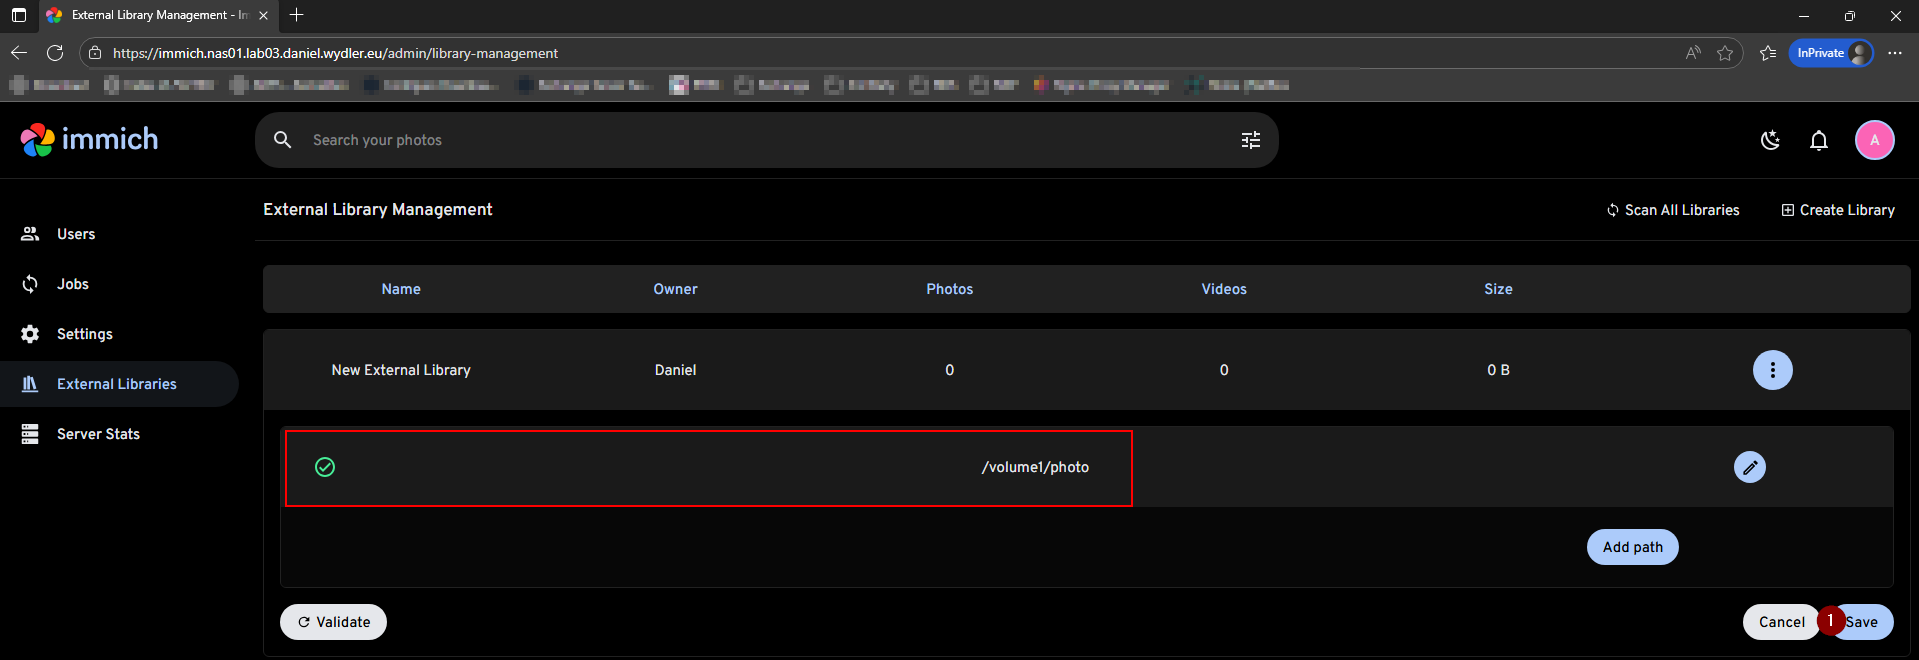Open Server Stats page
The height and width of the screenshot is (660, 1919).
click(x=98, y=434)
